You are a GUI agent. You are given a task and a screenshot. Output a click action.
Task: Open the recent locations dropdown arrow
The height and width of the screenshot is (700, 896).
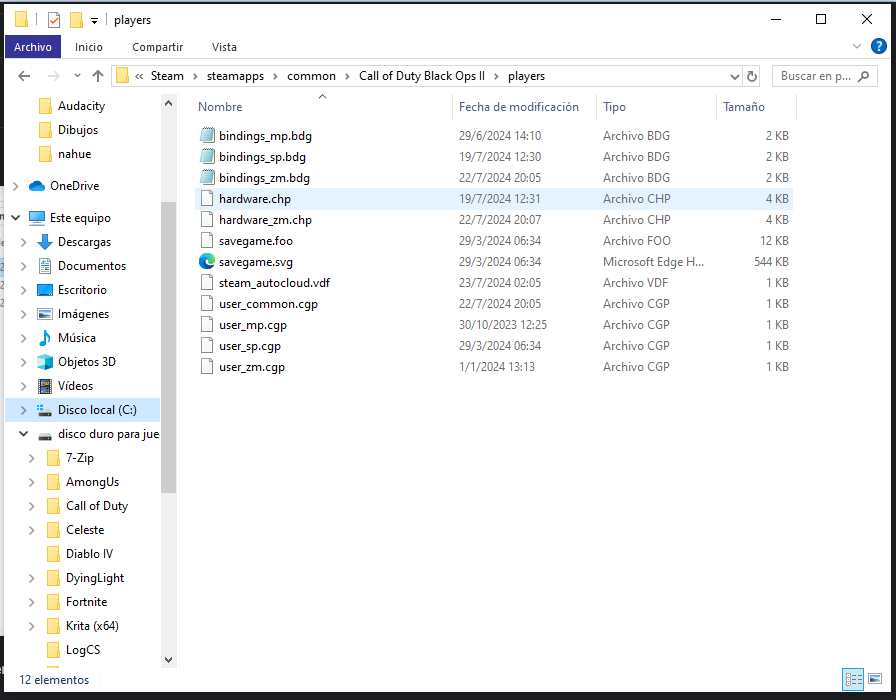[x=77, y=76]
